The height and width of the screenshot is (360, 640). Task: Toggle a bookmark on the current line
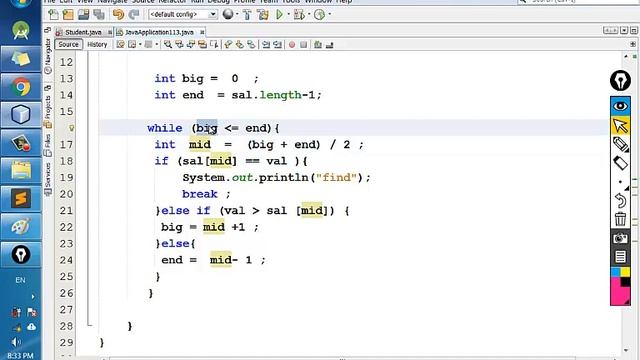tap(251, 44)
